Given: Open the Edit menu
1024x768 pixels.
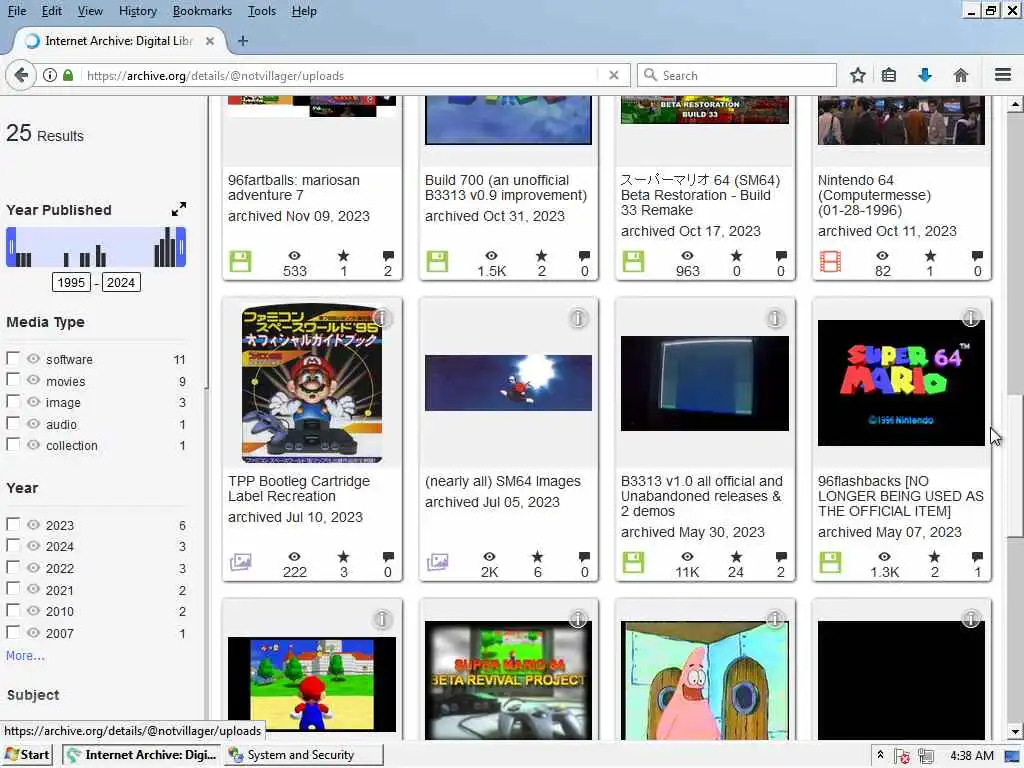Looking at the screenshot, I should tap(52, 11).
